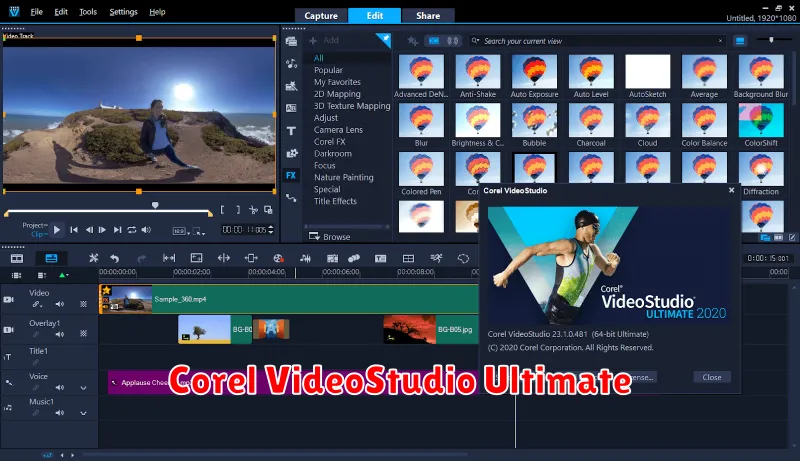This screenshot has width=800, height=461.
Task: Open the Template library panel icon
Action: [291, 86]
